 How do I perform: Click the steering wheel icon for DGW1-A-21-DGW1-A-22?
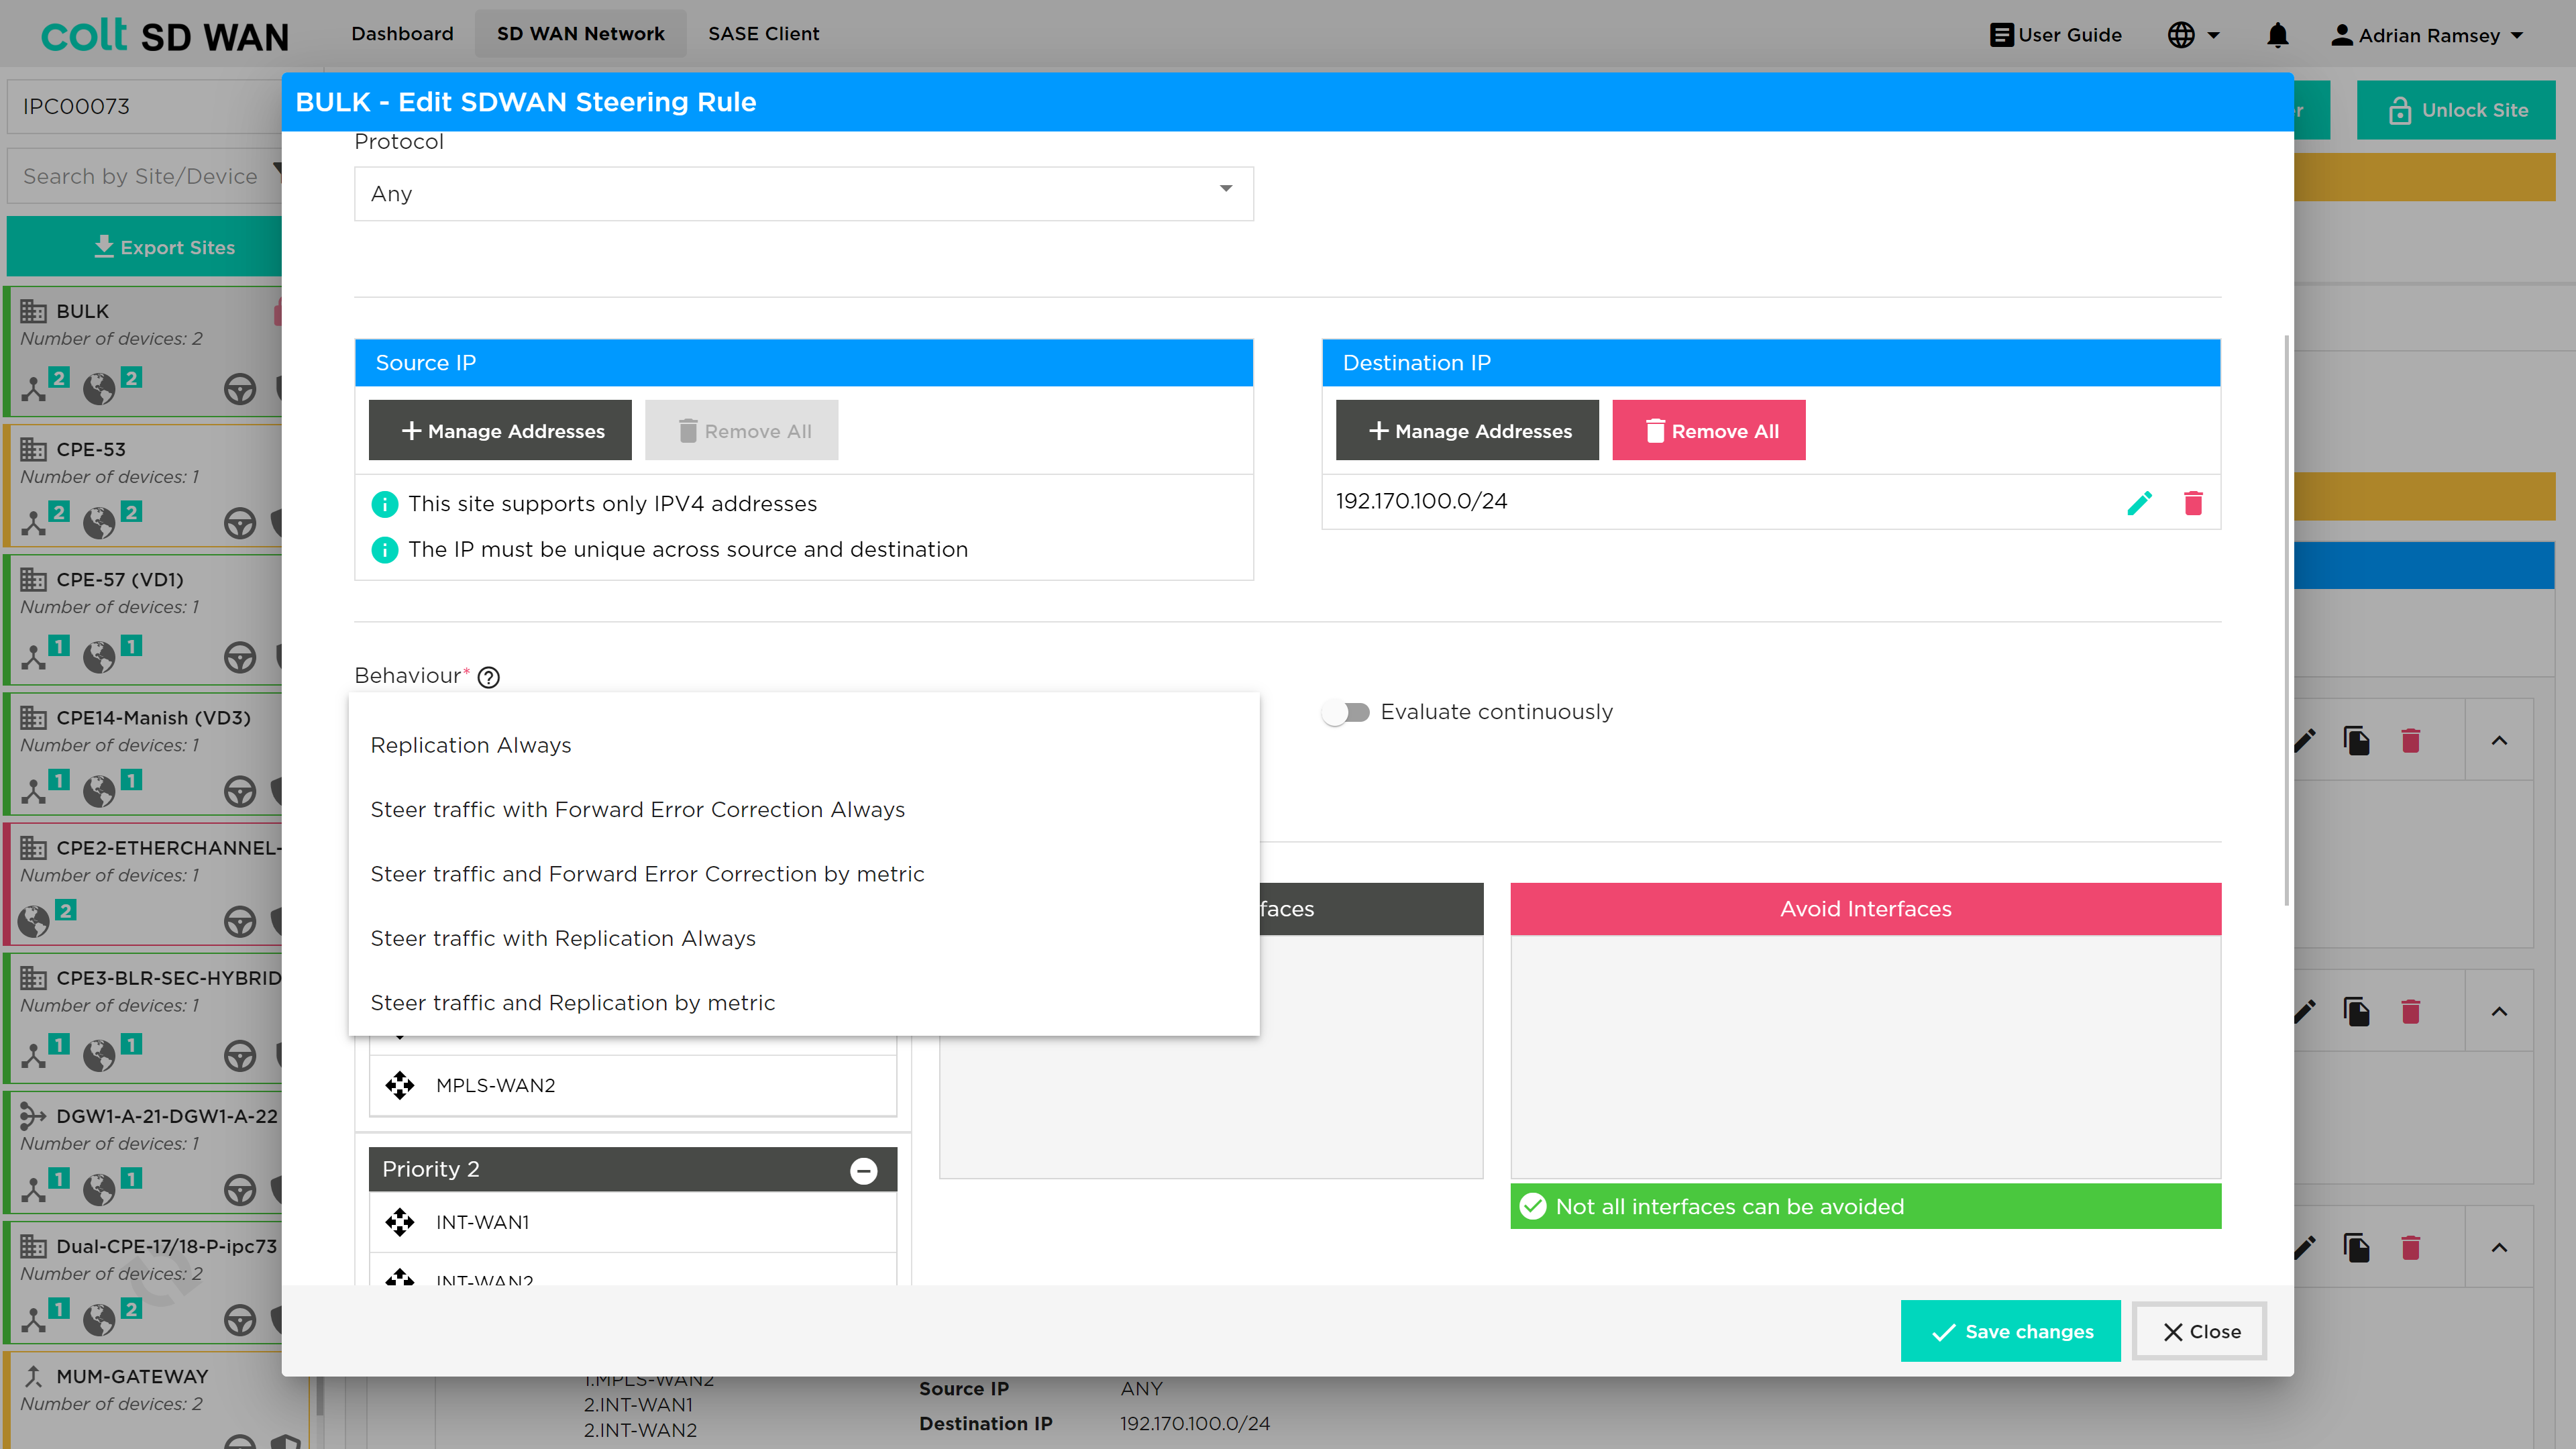click(240, 1189)
